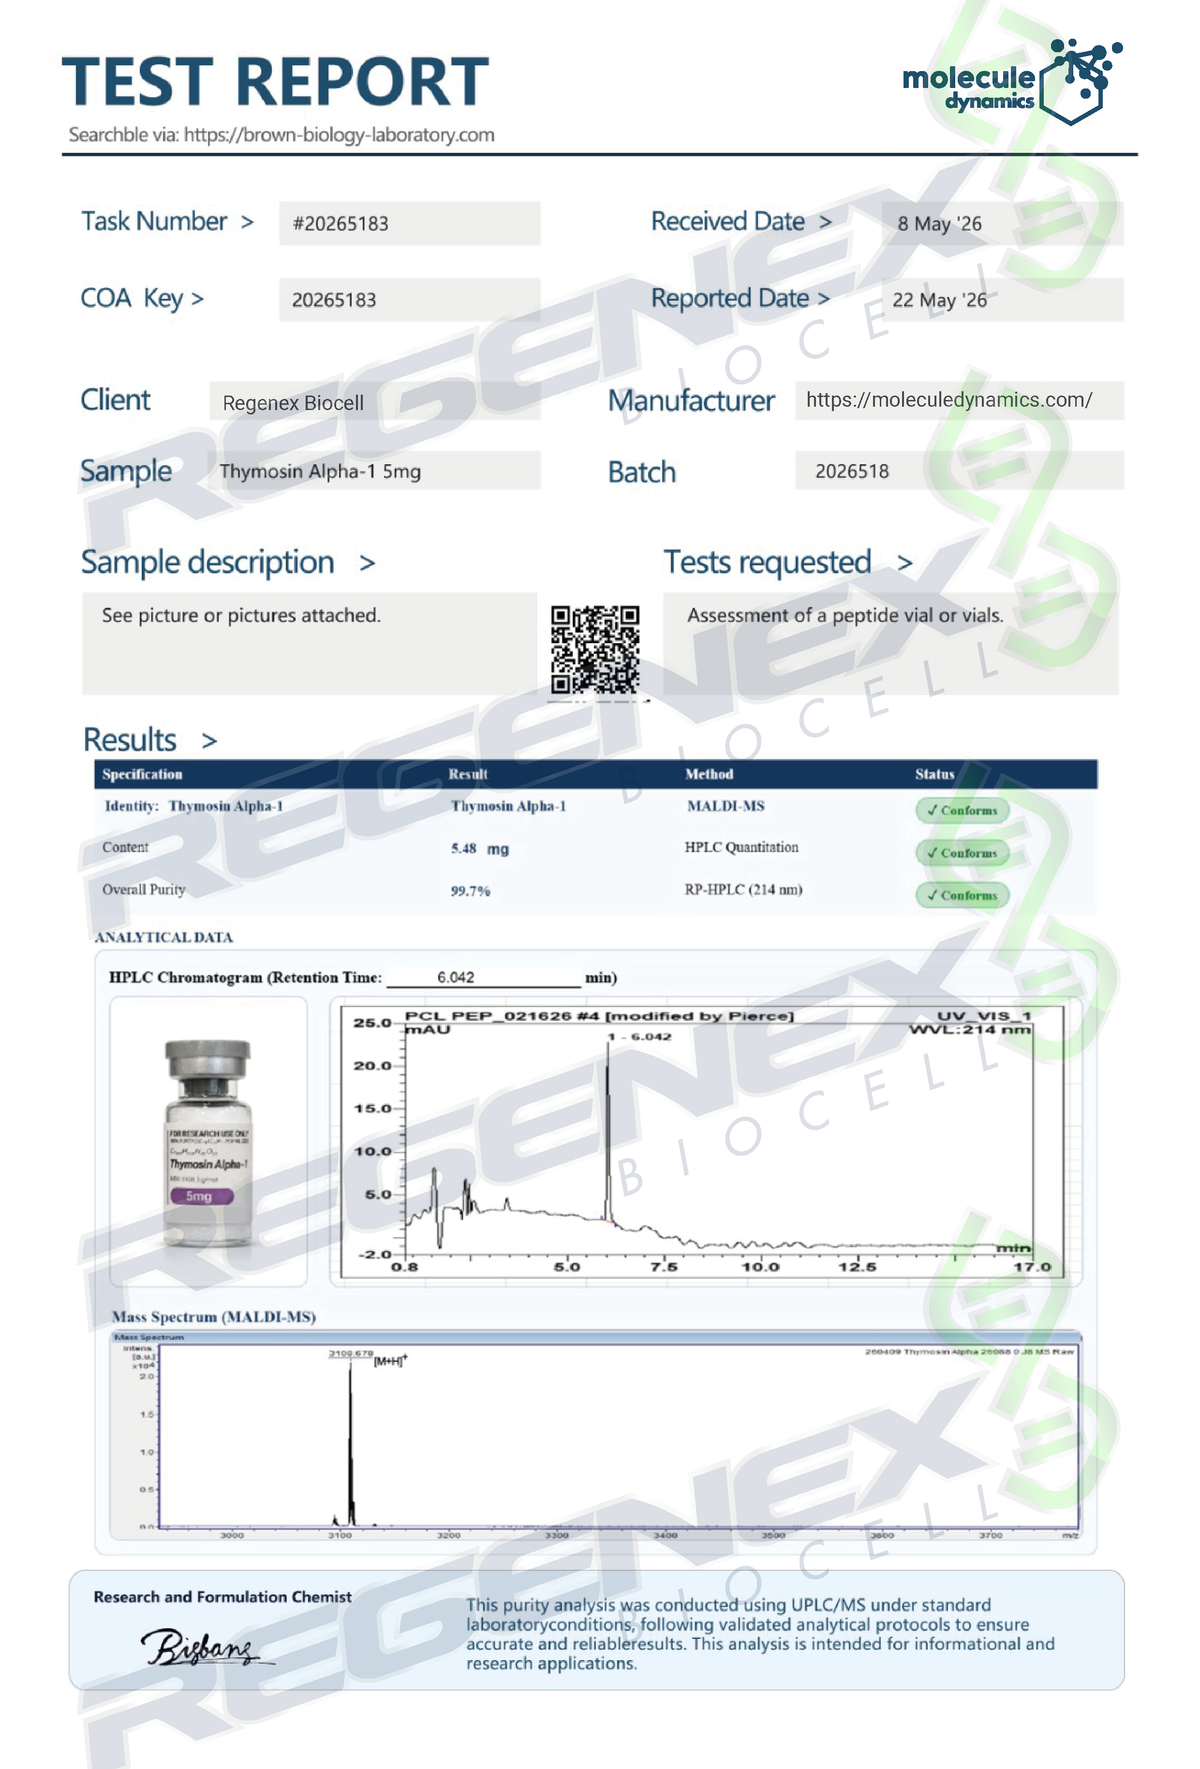Click the arrow next to Task Number

coord(247,222)
